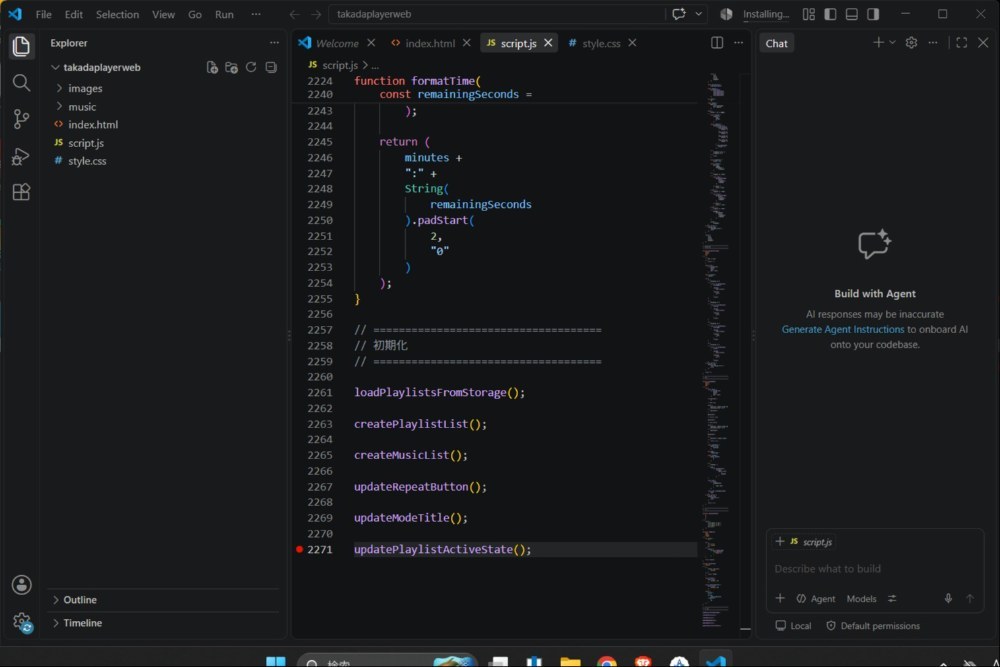Collapse all folders in the Explorer
The height and width of the screenshot is (667, 1000).
coord(271,68)
